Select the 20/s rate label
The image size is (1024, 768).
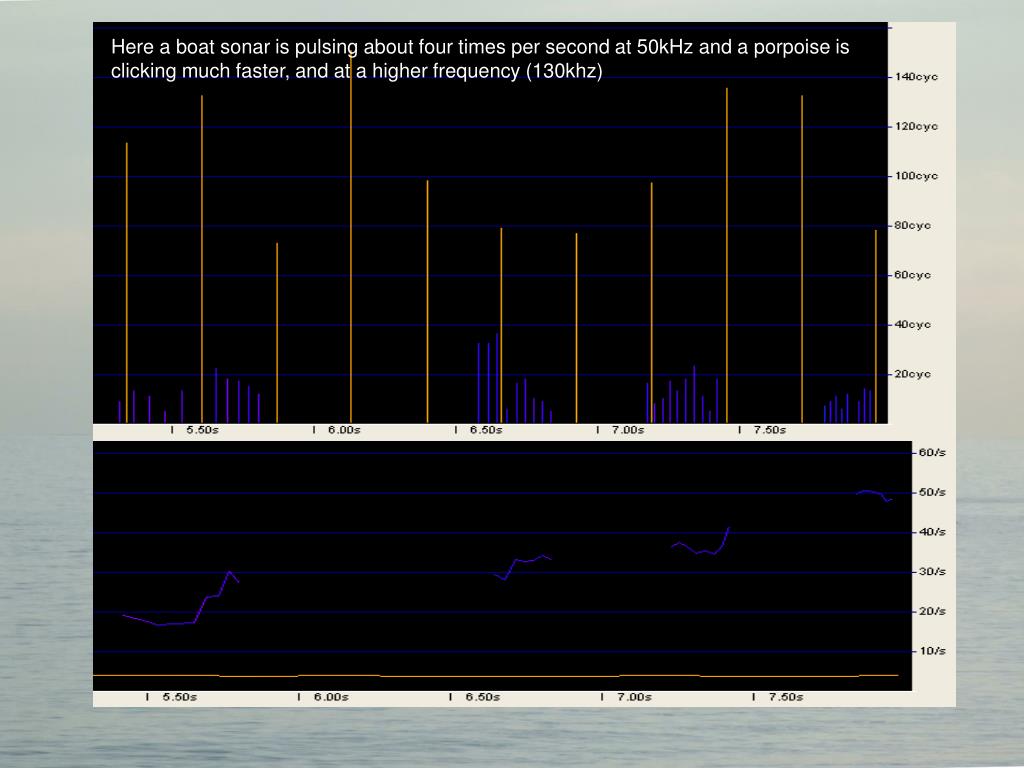click(932, 612)
